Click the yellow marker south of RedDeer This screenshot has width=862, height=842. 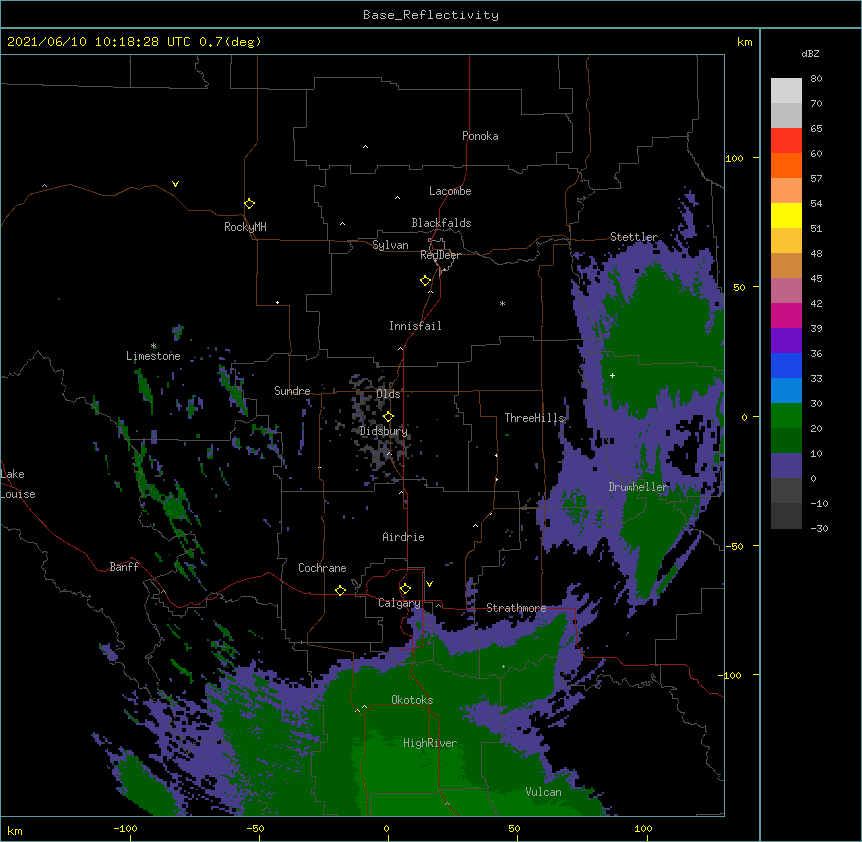click(426, 281)
